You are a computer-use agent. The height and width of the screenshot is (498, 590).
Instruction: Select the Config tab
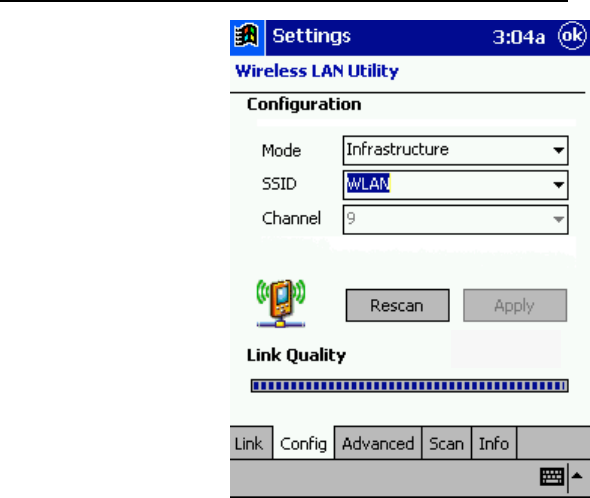coord(303,443)
